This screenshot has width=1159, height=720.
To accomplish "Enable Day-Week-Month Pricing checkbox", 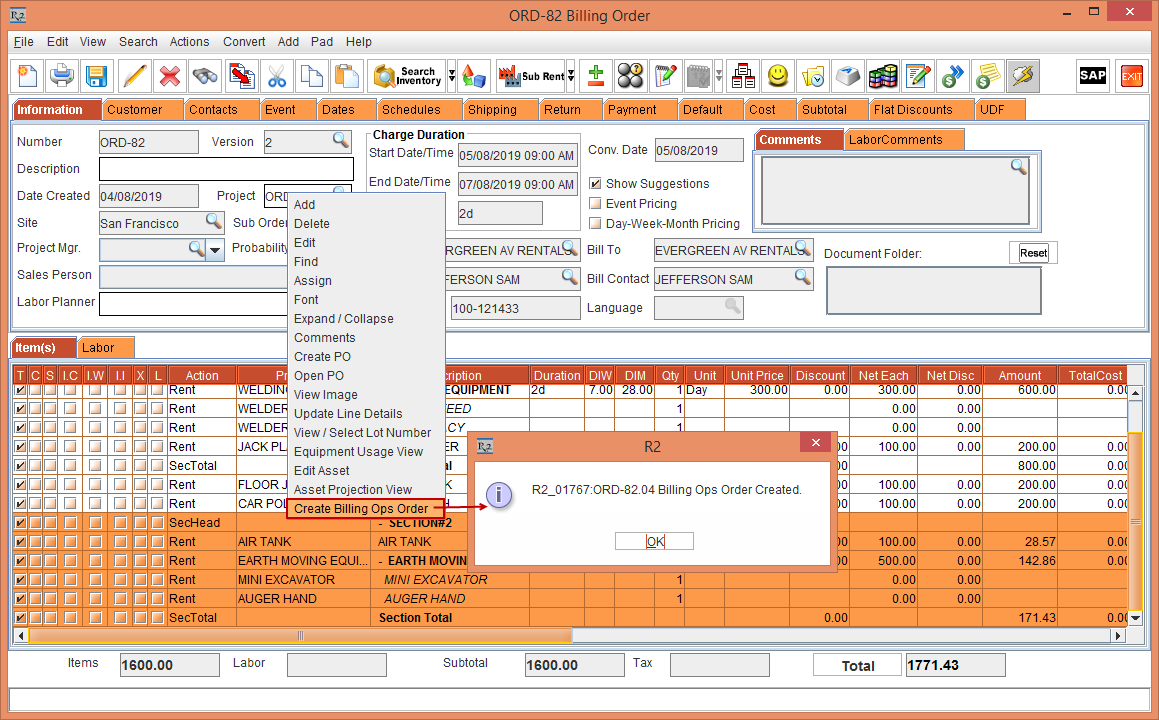I will click(595, 224).
